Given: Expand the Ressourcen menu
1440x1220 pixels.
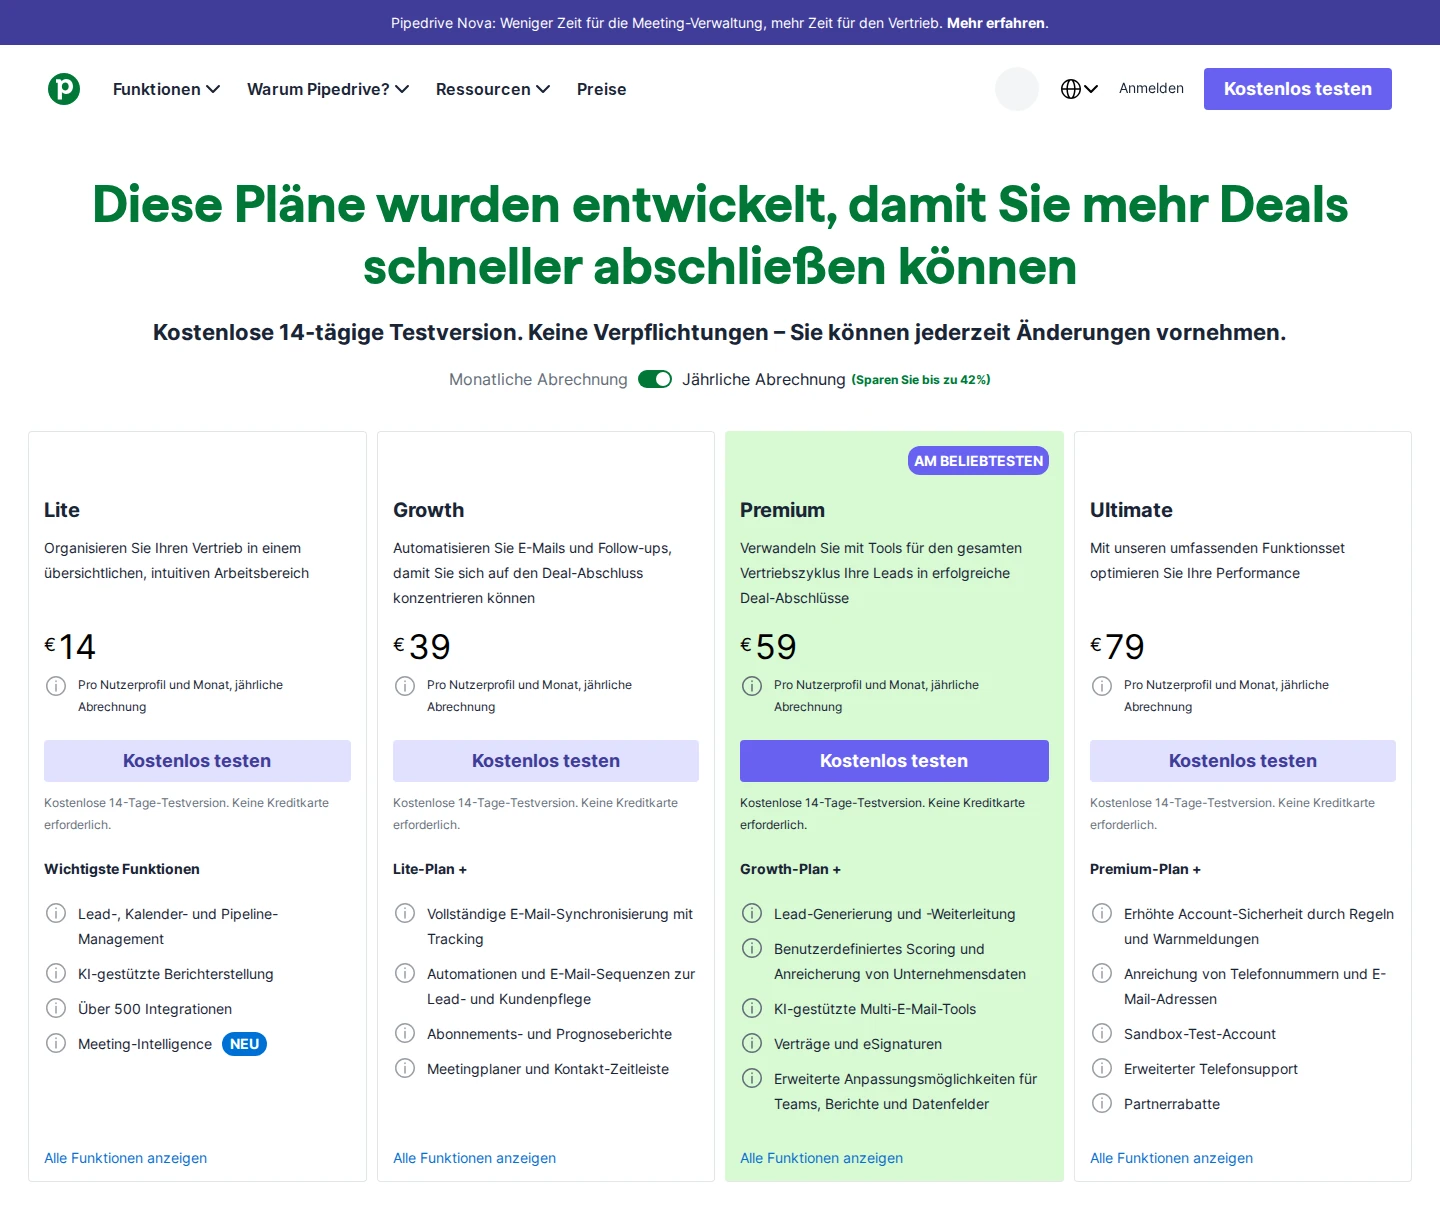Looking at the screenshot, I should 493,89.
